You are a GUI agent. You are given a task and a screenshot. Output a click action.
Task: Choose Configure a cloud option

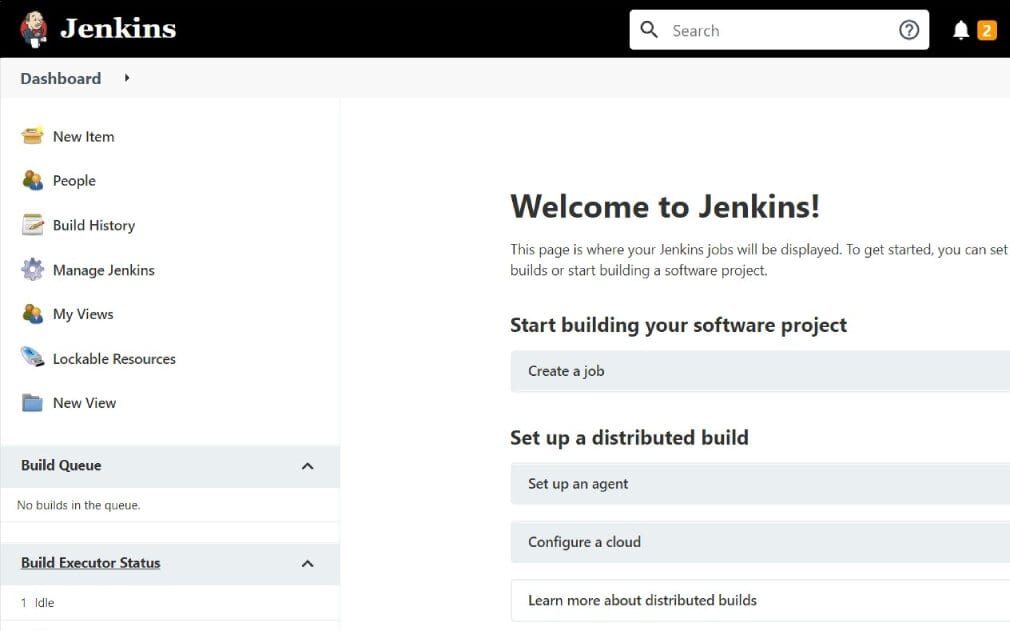[x=584, y=542]
